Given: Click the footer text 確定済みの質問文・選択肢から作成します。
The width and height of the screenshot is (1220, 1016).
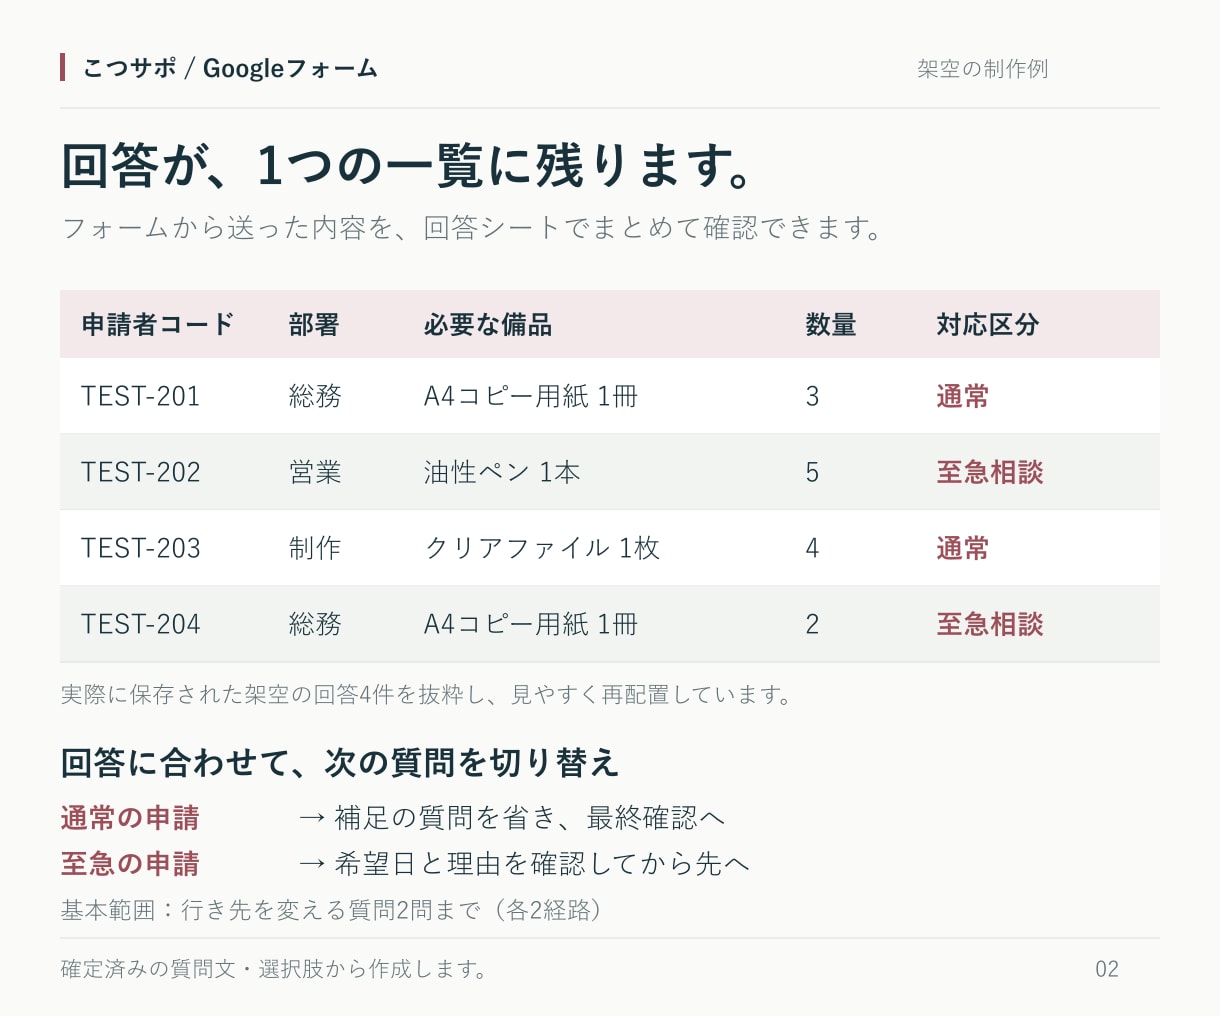Looking at the screenshot, I should 275,969.
